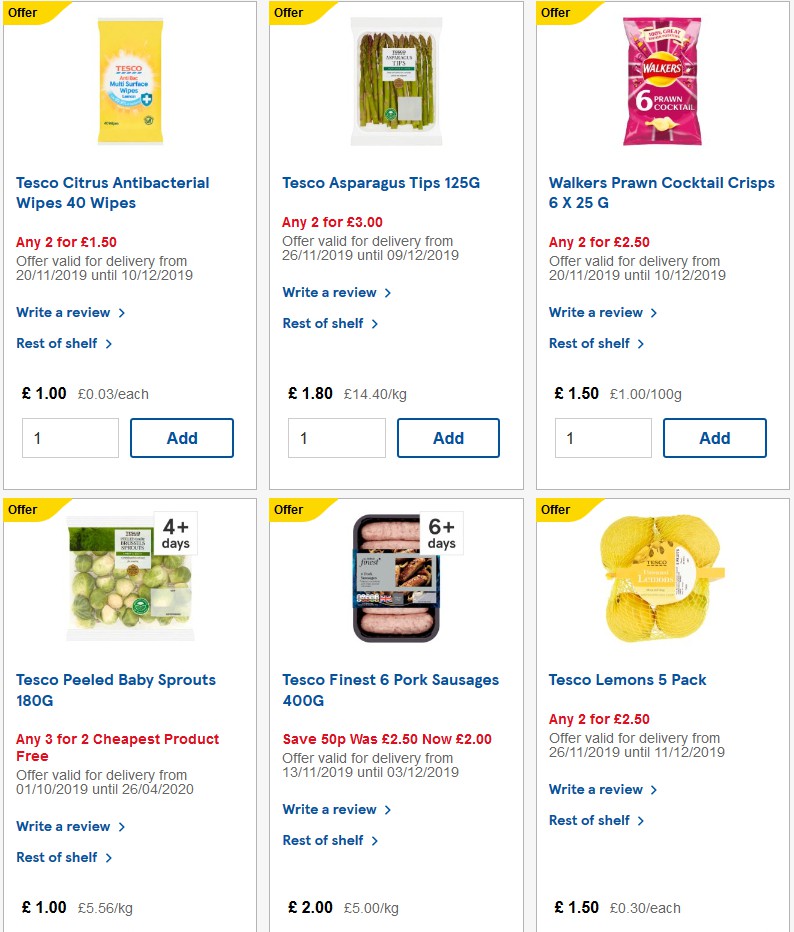
Task: Open the Tesco Citrus Antibacterial Wipes product page
Action: 112,192
